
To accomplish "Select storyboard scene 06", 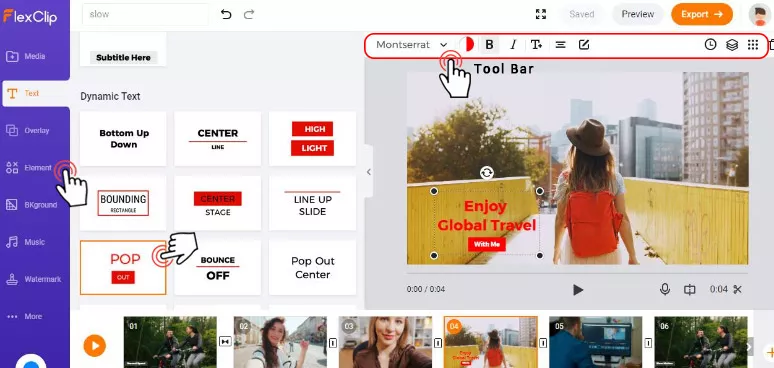I will (x=701, y=342).
